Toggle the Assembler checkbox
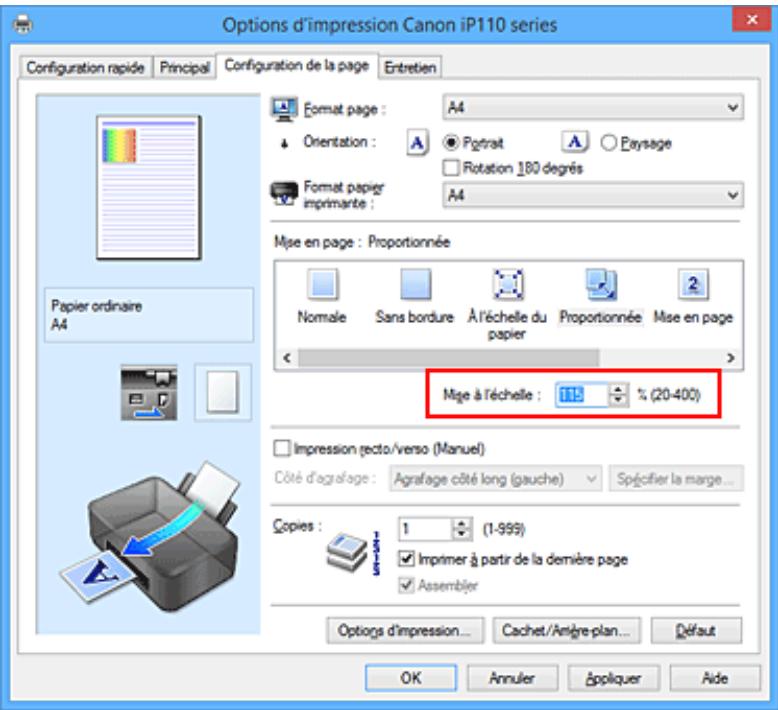This screenshot has width=778, height=710. point(406,585)
